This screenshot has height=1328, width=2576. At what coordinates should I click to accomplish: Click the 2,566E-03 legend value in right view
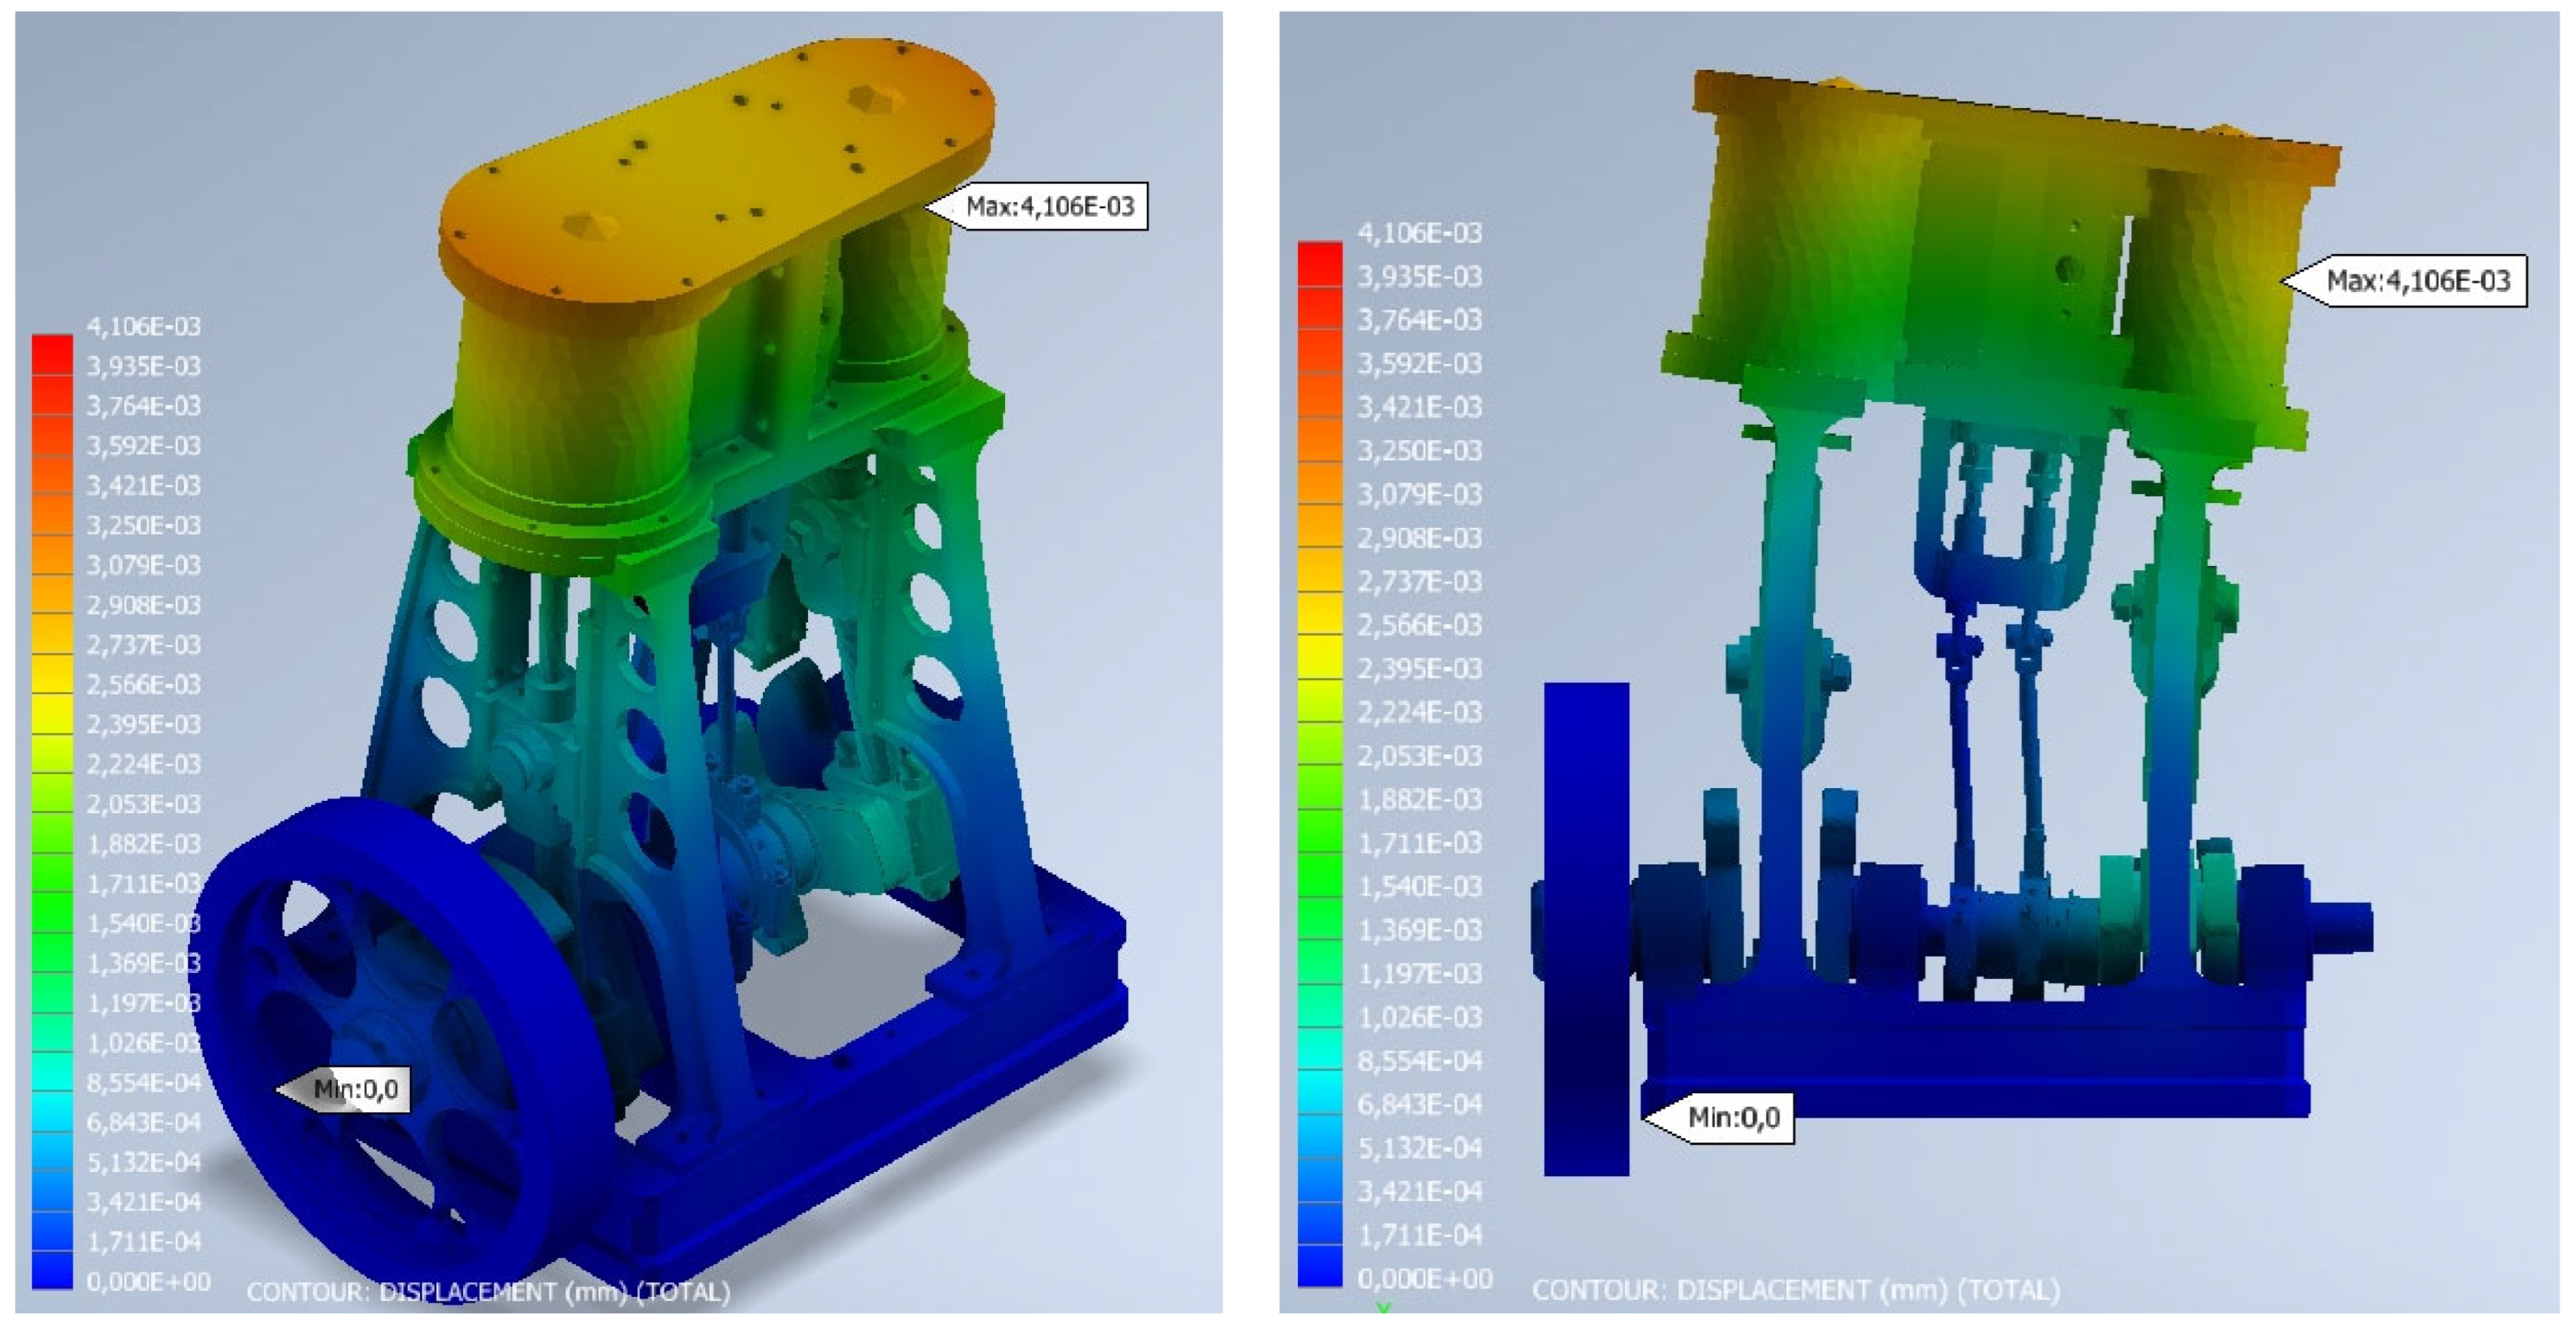point(1419,625)
